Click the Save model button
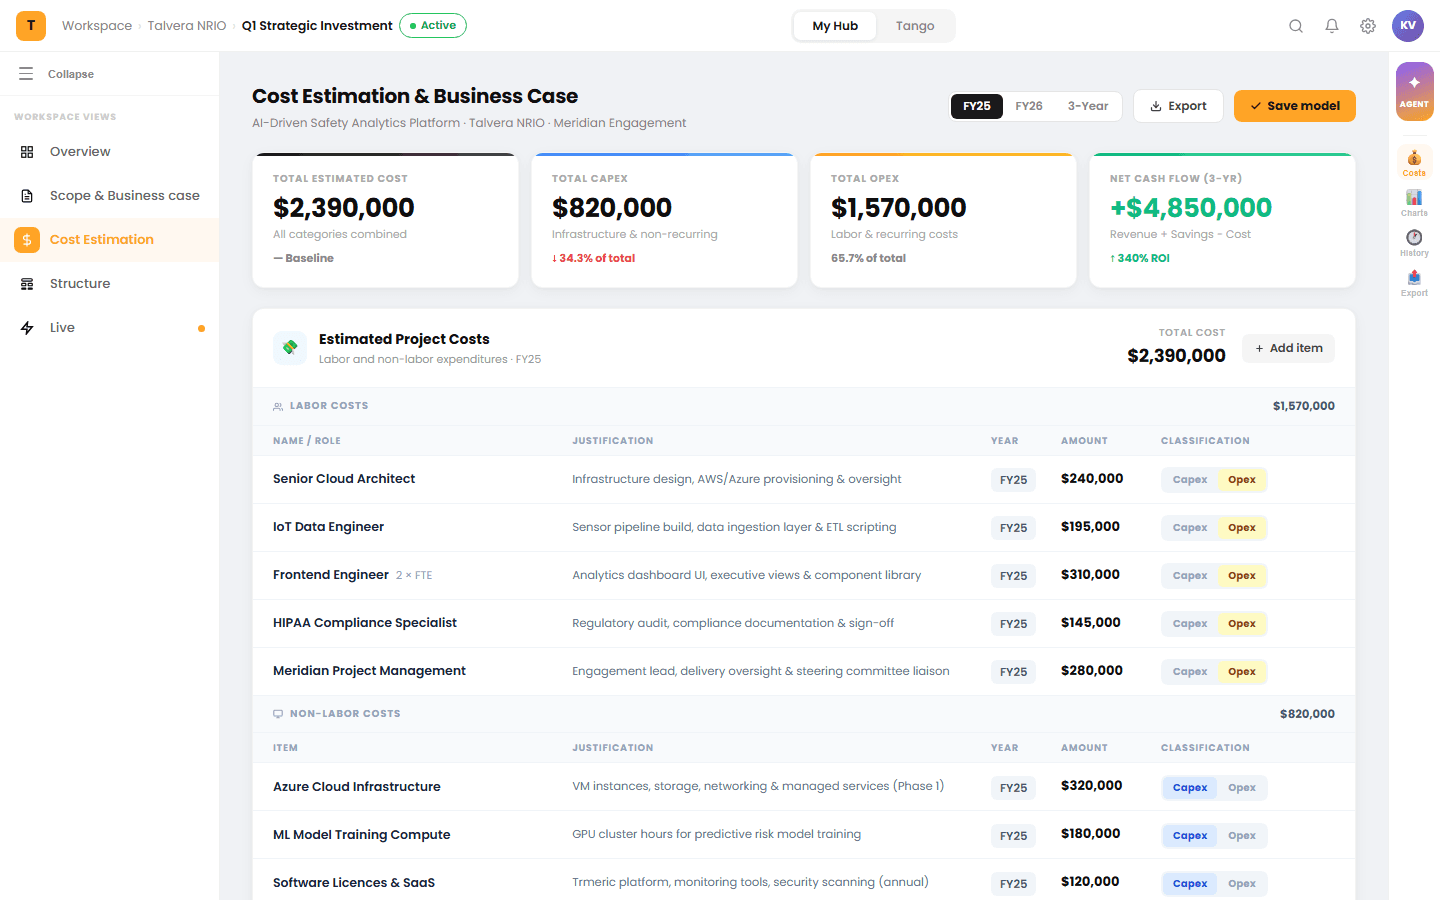This screenshot has height=900, width=1440. click(x=1295, y=106)
